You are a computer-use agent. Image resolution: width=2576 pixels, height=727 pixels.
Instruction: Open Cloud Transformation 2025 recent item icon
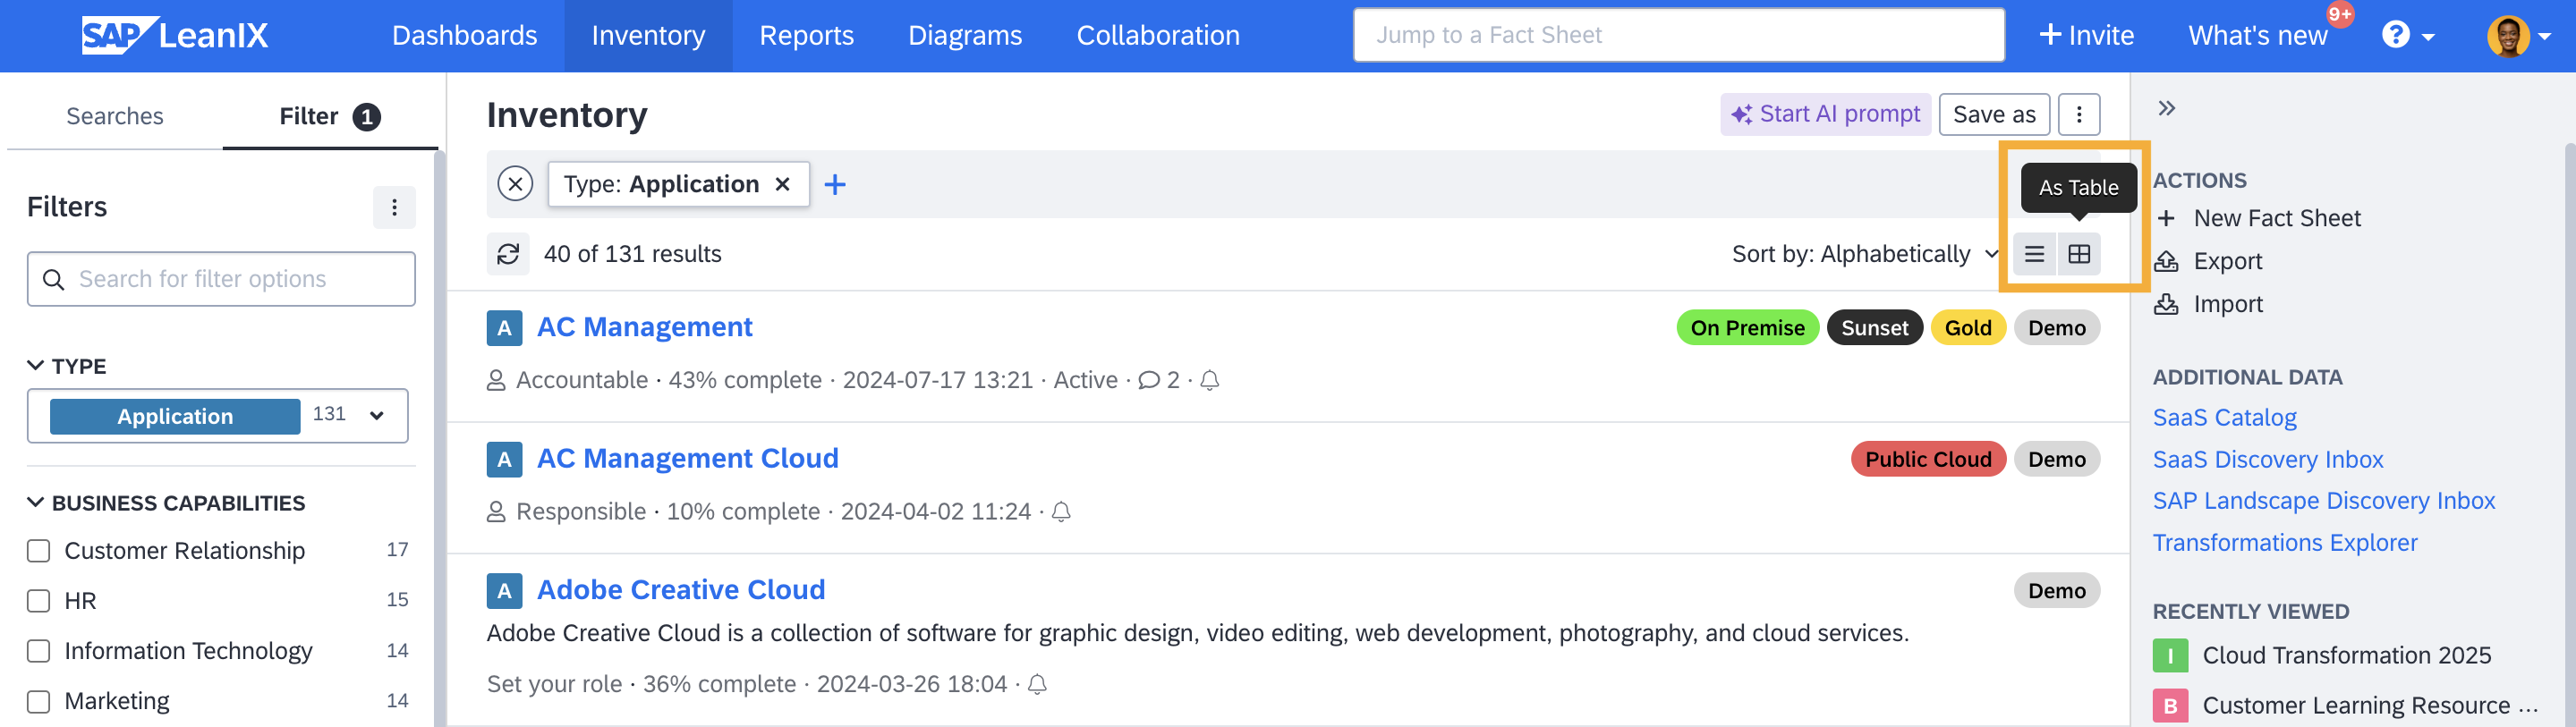[x=2170, y=656]
